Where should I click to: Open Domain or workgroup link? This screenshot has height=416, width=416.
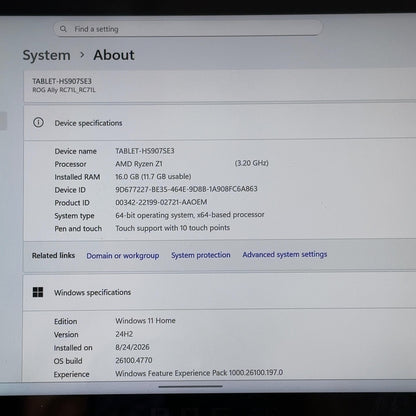tap(123, 256)
